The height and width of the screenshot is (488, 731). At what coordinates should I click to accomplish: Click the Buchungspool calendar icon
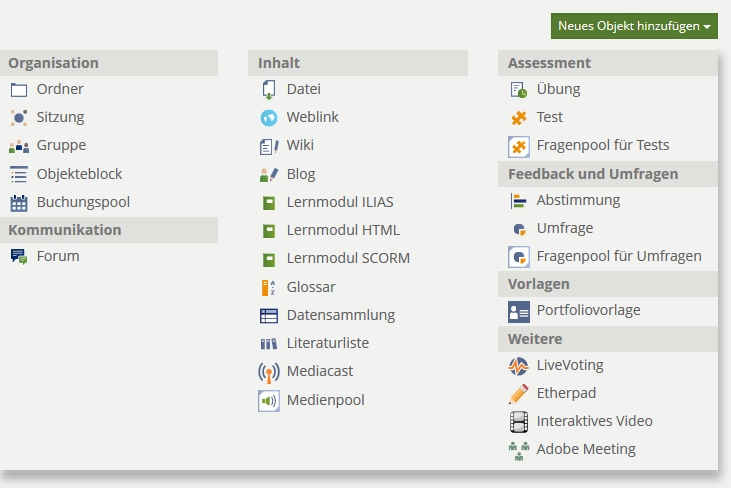(19, 203)
